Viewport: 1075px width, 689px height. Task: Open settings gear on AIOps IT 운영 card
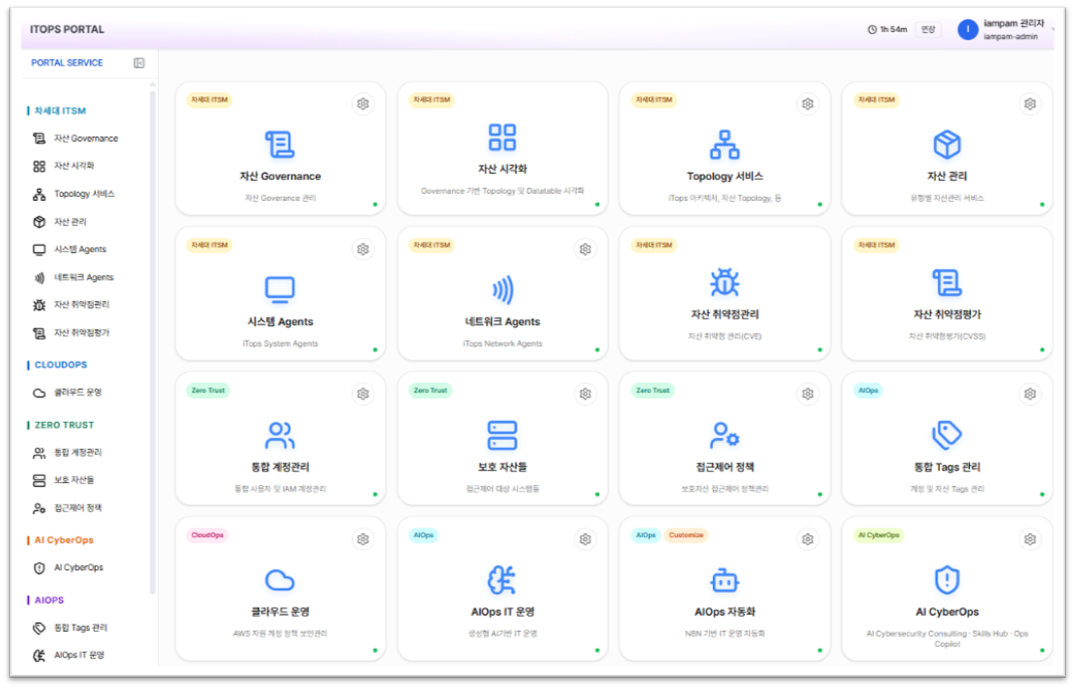pyautogui.click(x=585, y=540)
